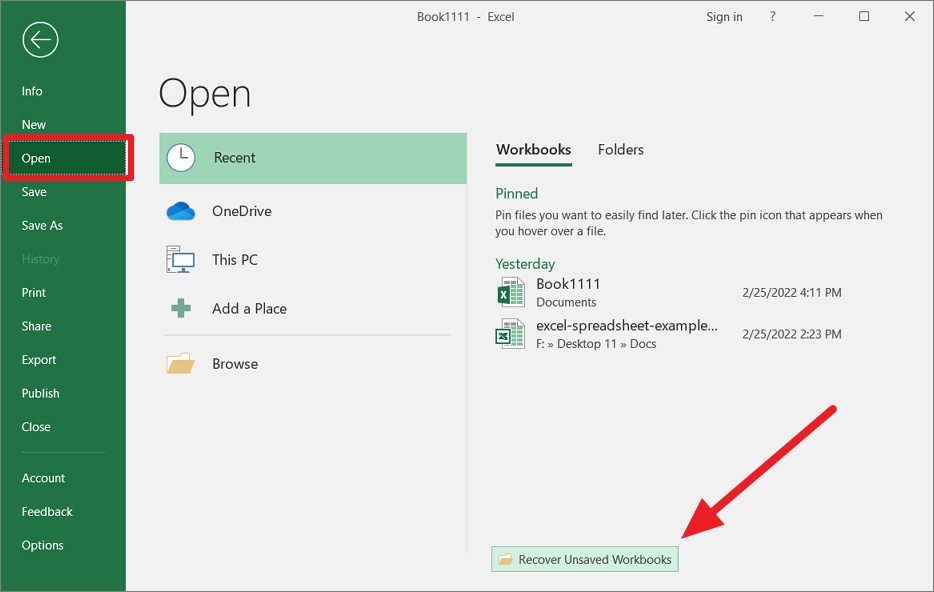Choose Save As in the sidebar
Viewport: 934px width, 592px height.
click(x=42, y=225)
